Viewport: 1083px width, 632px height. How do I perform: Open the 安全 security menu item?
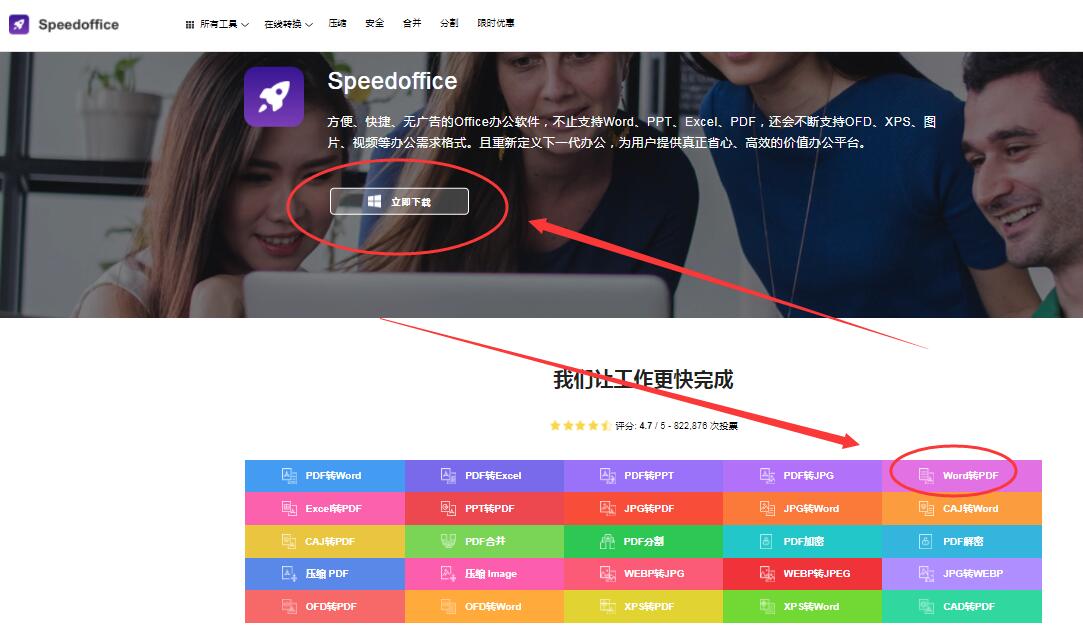point(374,23)
